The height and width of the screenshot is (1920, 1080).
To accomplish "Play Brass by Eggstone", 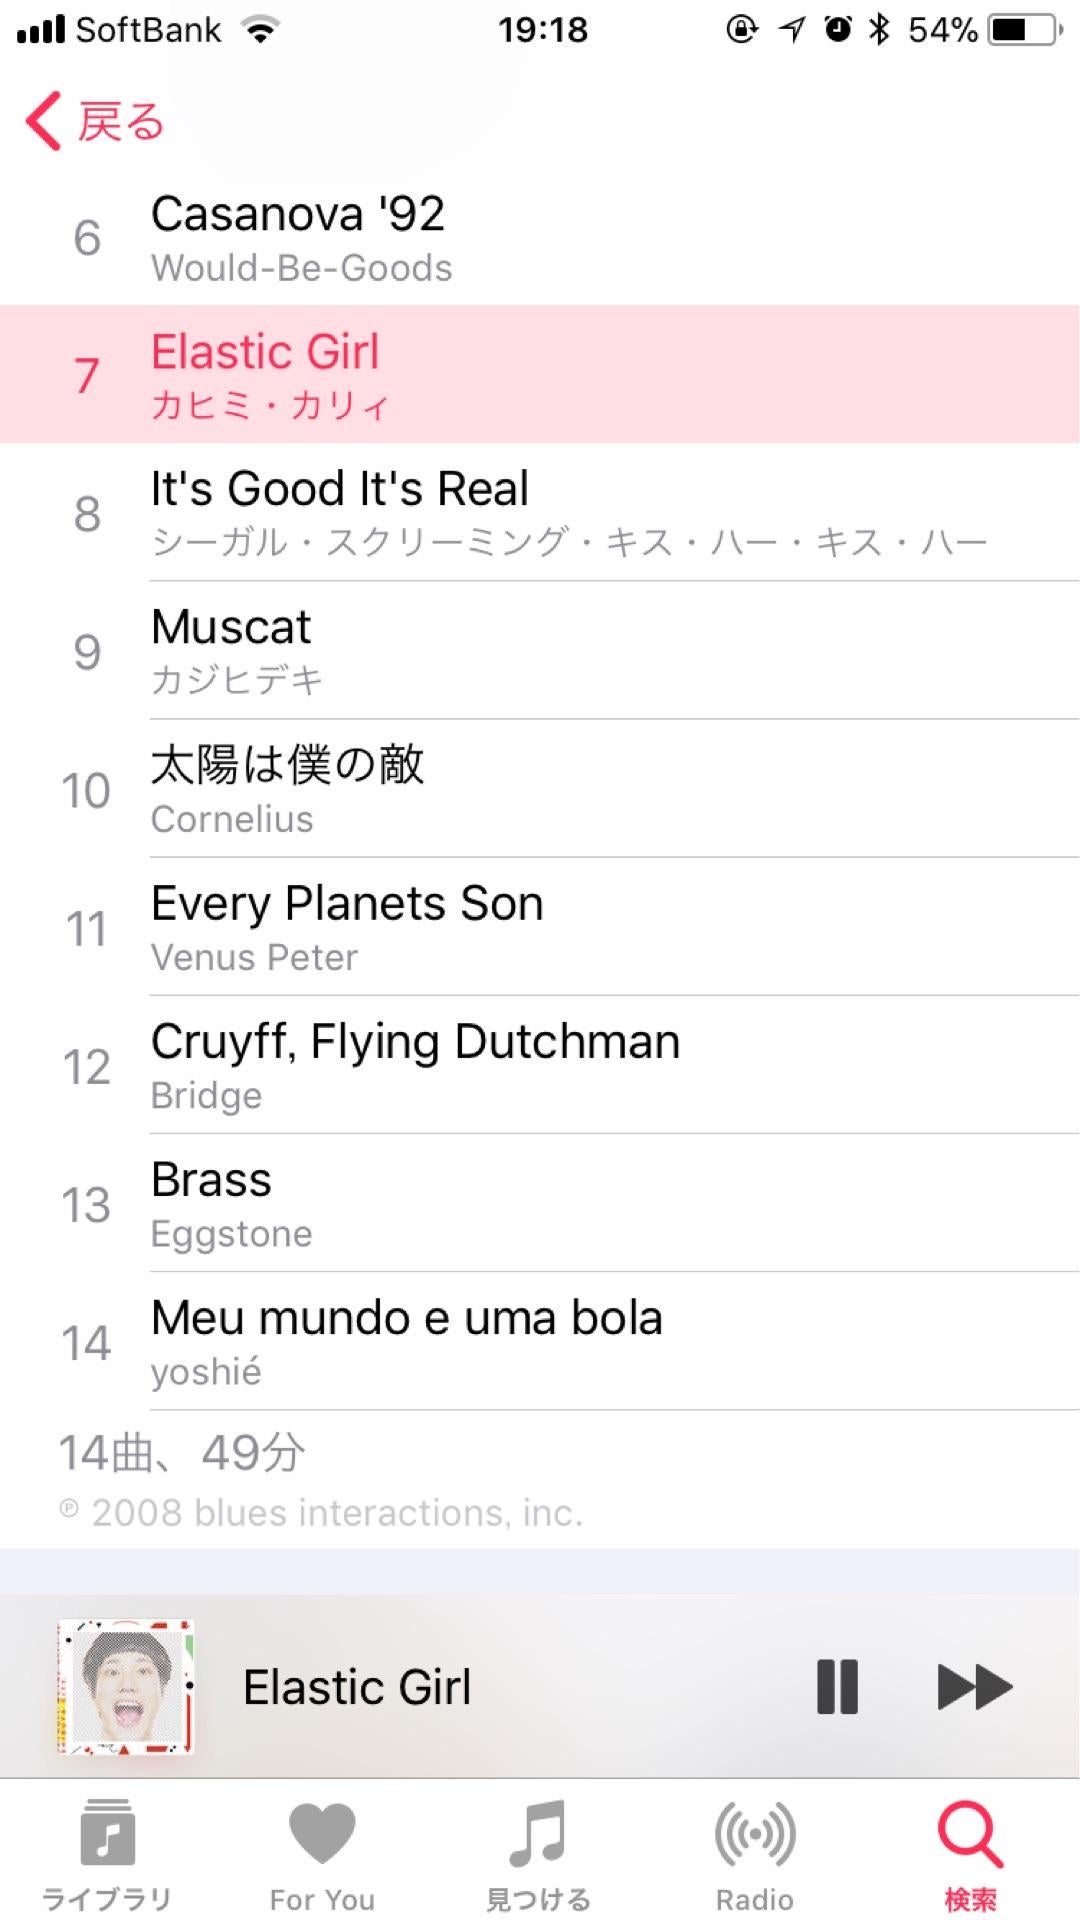I will (x=540, y=1203).
